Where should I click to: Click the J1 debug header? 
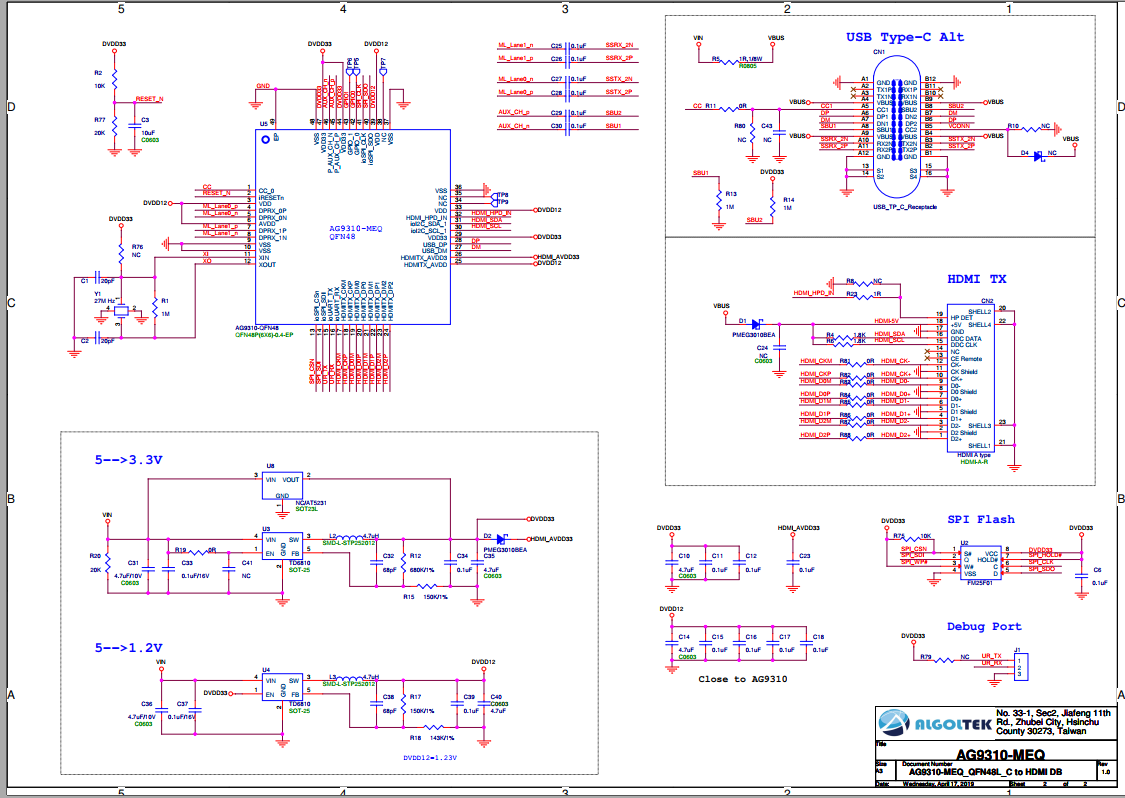(1020, 667)
